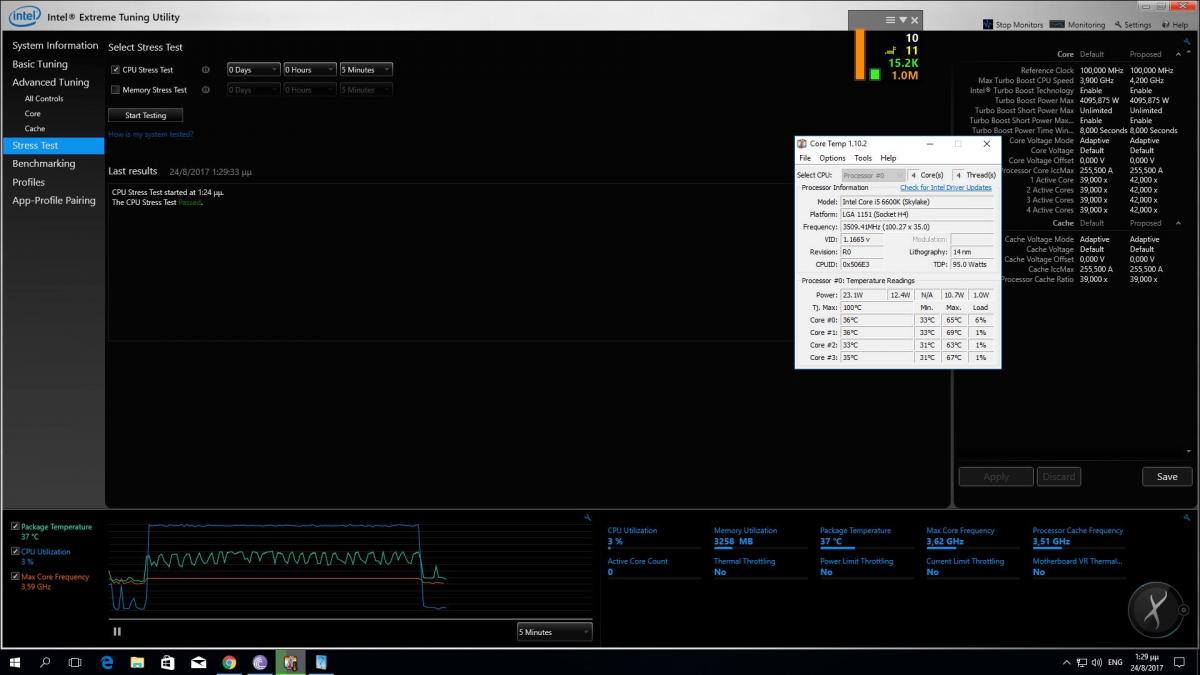Open CPU test 0 Hours dropdown
1200x675 pixels.
click(309, 70)
